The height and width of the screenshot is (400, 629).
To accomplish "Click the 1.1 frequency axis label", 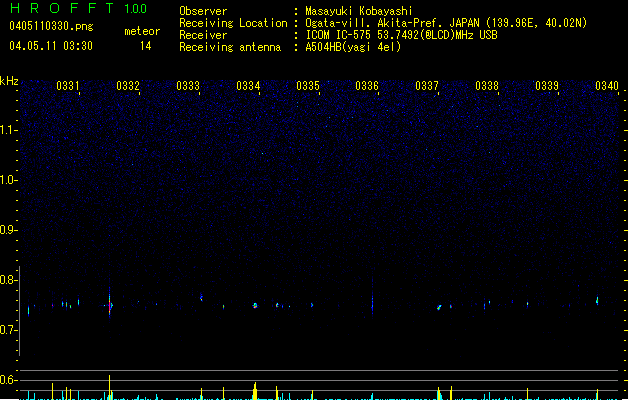I will point(8,130).
